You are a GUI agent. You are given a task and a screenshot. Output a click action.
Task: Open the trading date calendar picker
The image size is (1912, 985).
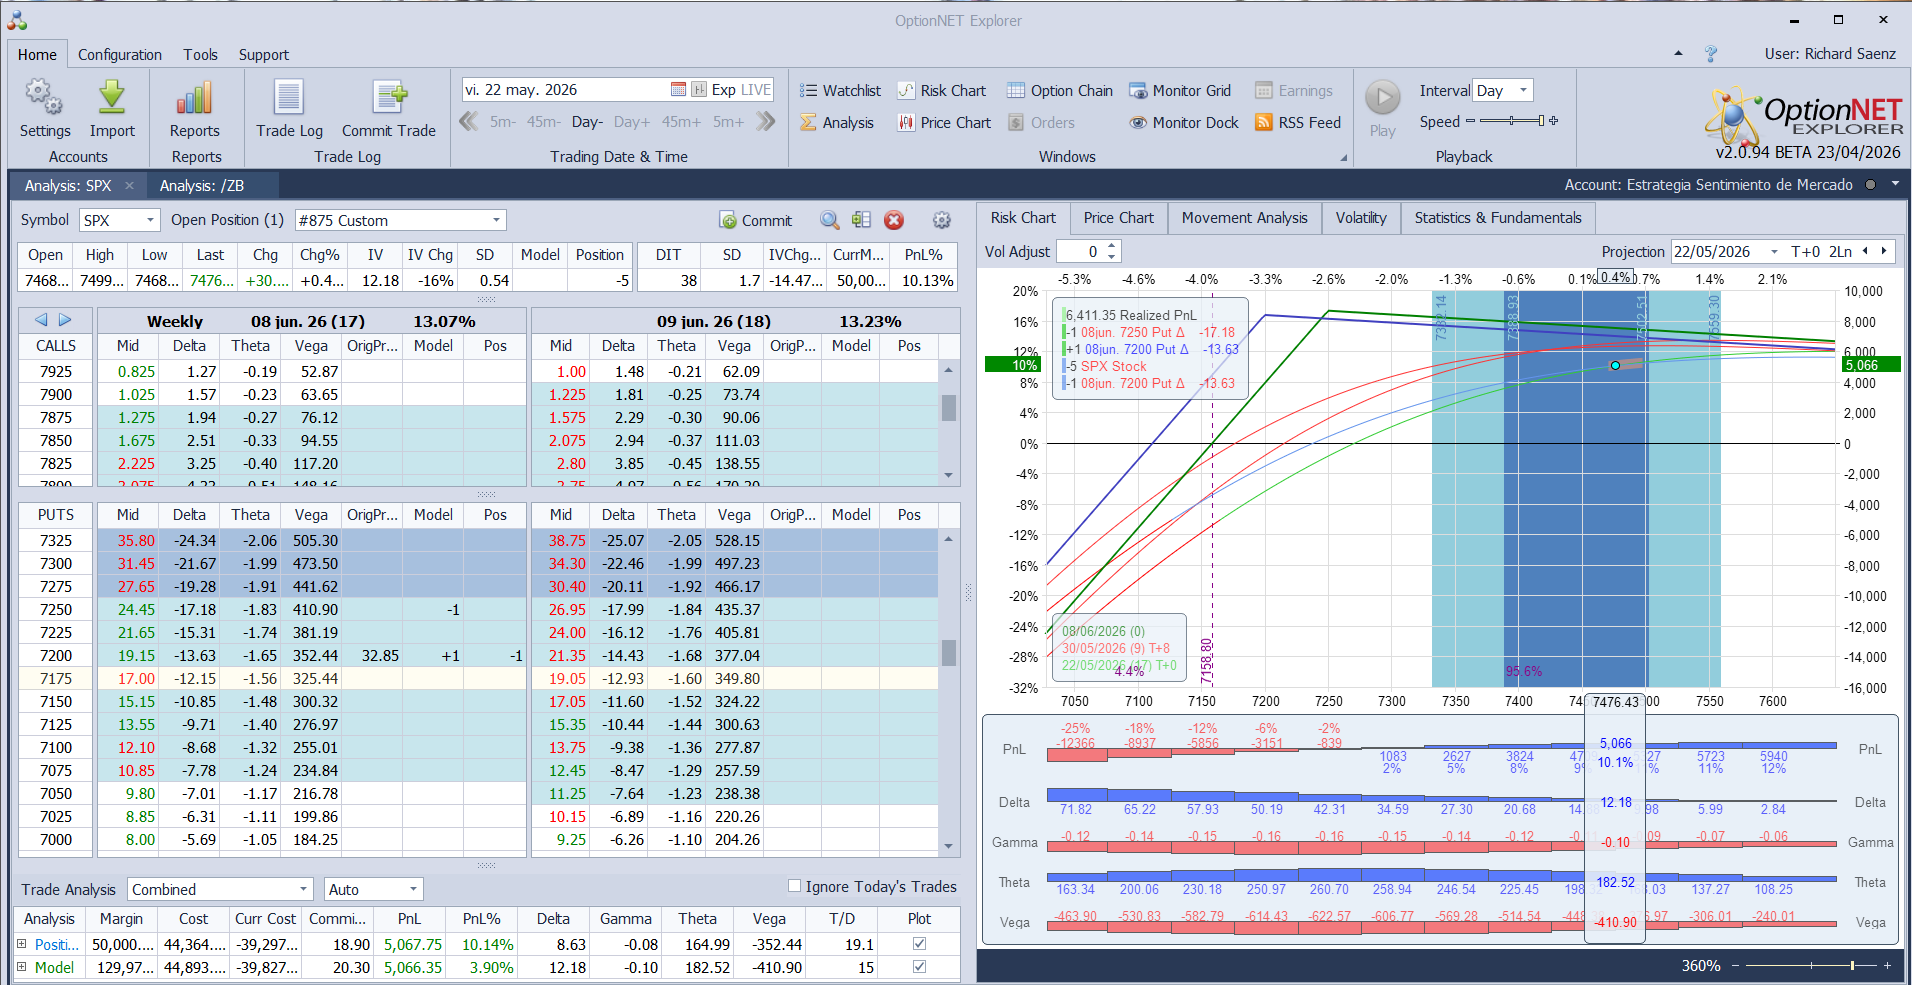[x=678, y=90]
